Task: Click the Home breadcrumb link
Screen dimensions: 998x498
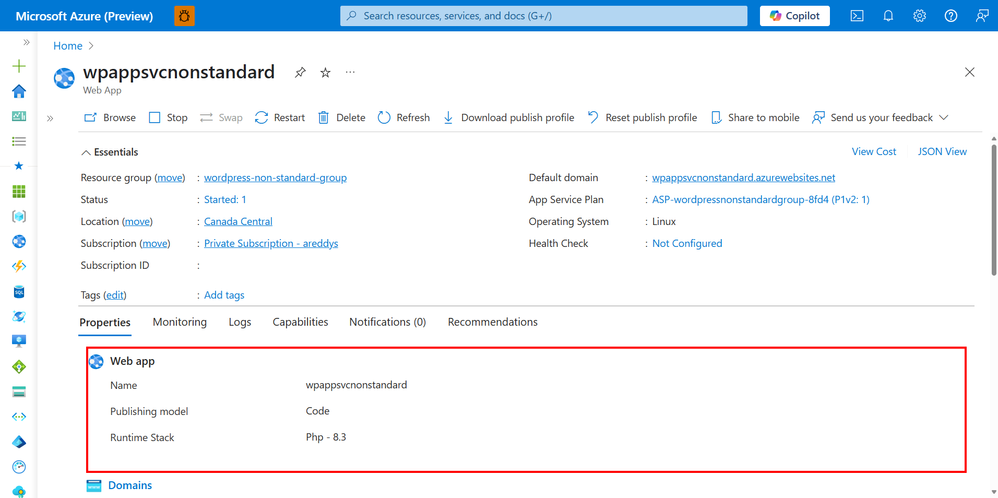Action: click(67, 46)
